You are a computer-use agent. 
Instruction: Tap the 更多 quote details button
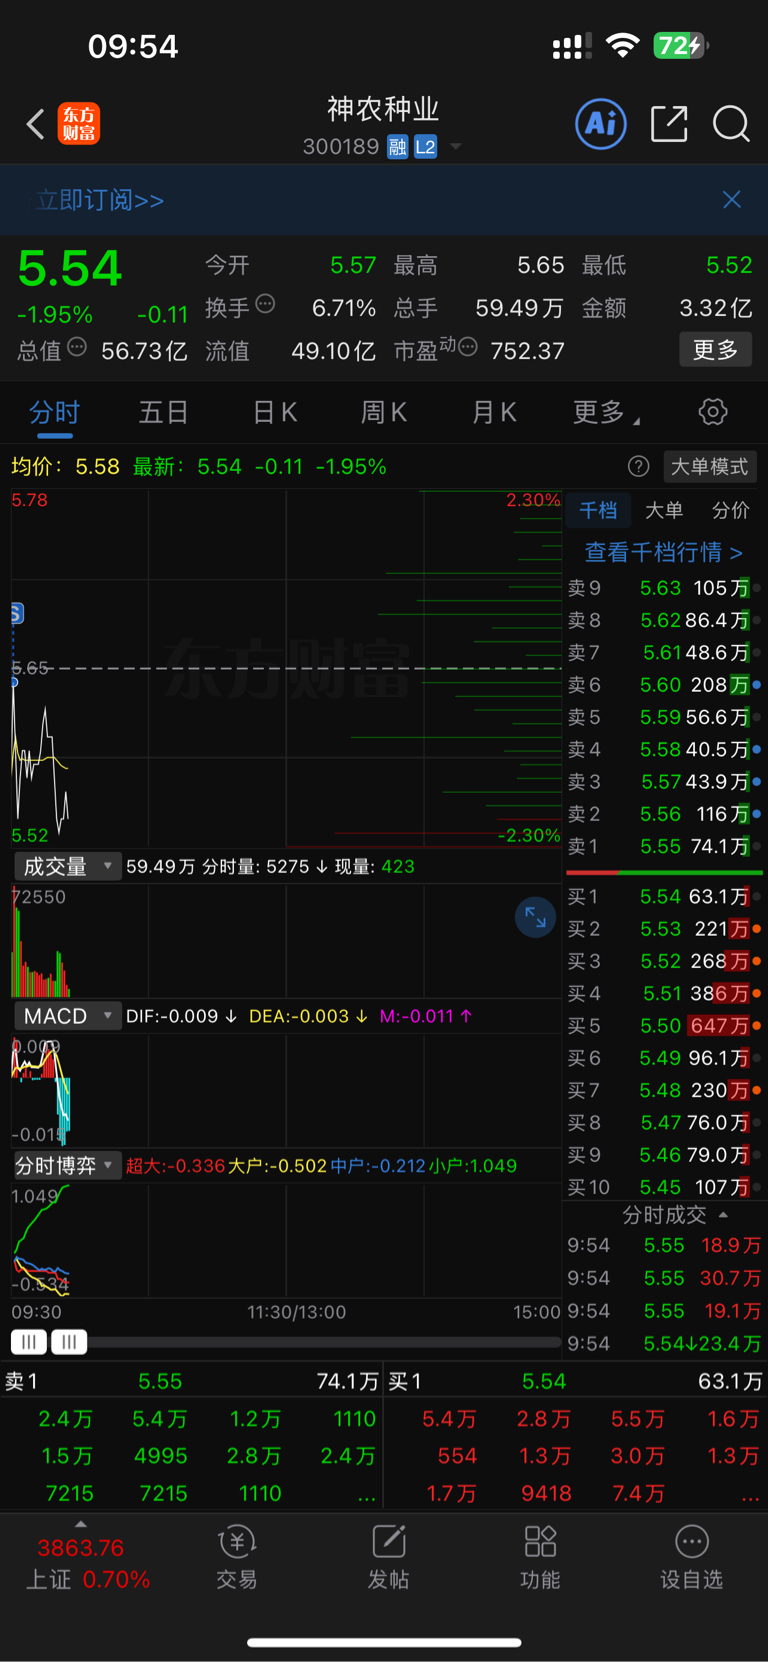716,349
